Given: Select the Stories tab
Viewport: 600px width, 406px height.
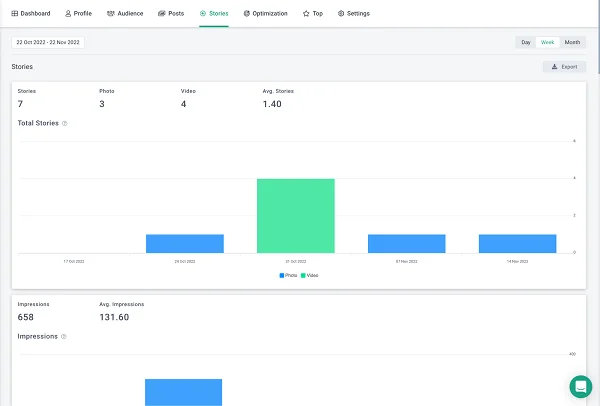Looking at the screenshot, I should (x=214, y=14).
